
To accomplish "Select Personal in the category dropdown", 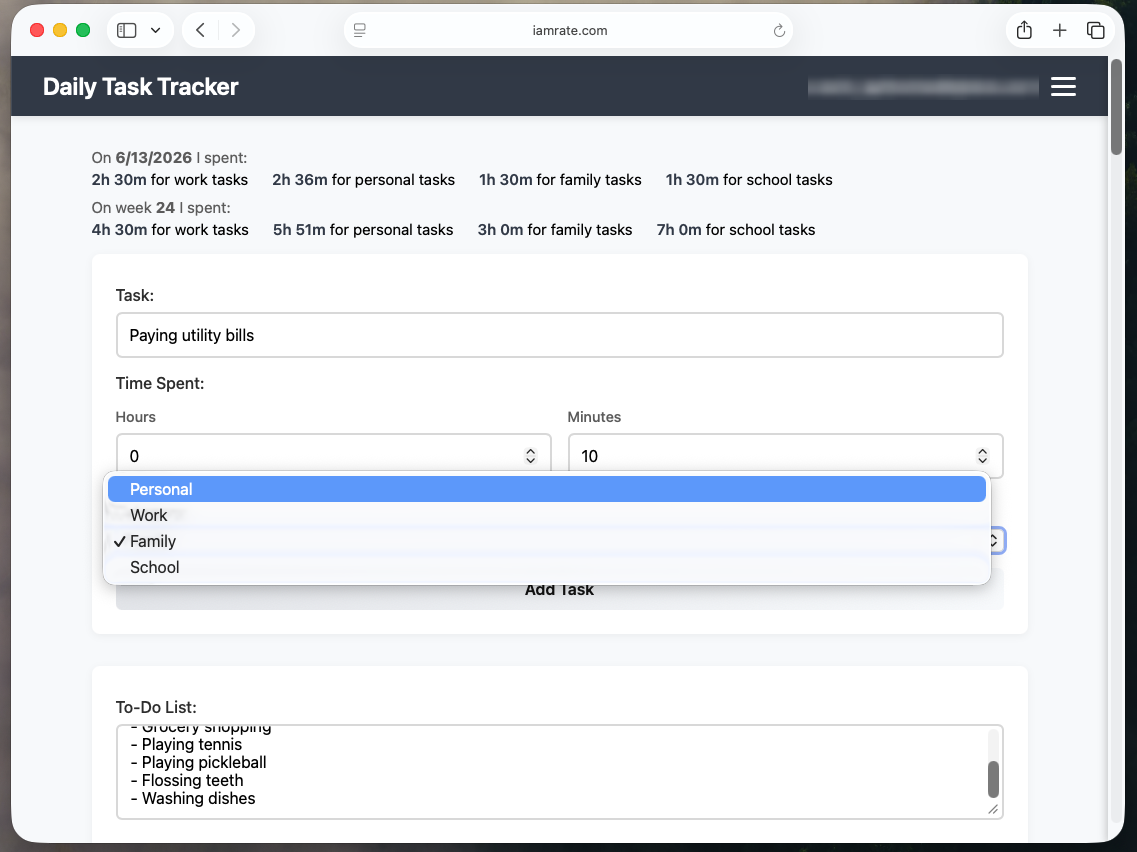I will coord(547,489).
